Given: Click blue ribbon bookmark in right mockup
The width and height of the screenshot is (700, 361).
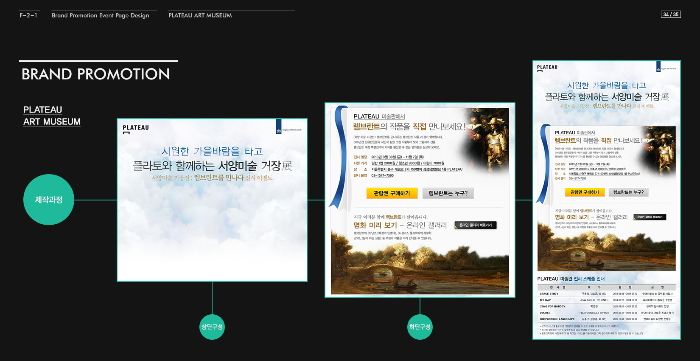Looking at the screenshot, I should pos(543,164).
